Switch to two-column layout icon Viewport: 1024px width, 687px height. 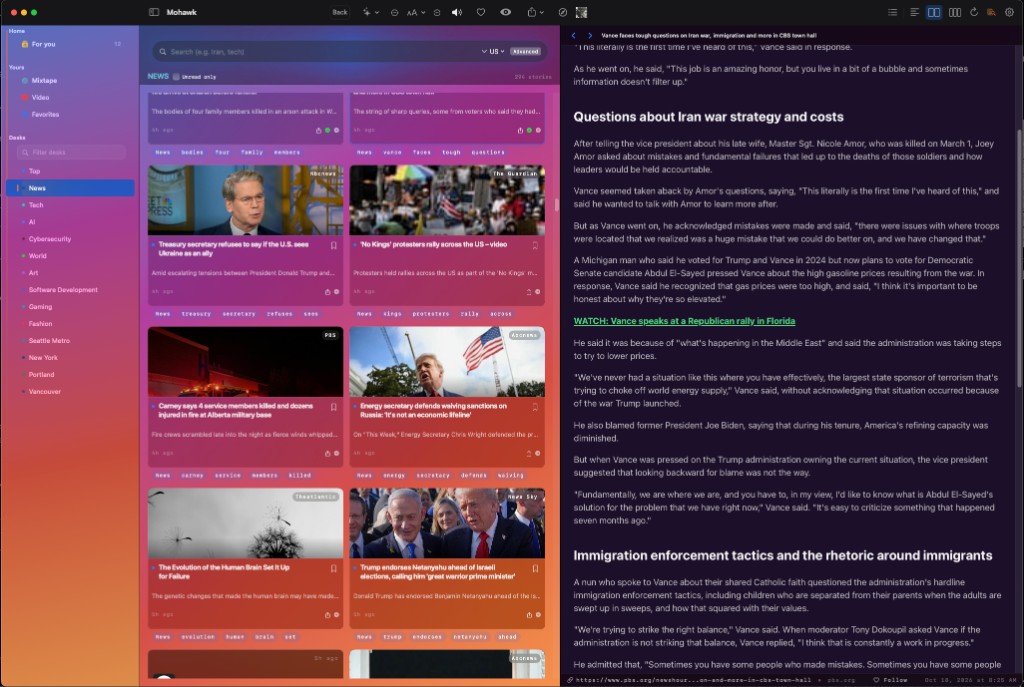coord(934,12)
